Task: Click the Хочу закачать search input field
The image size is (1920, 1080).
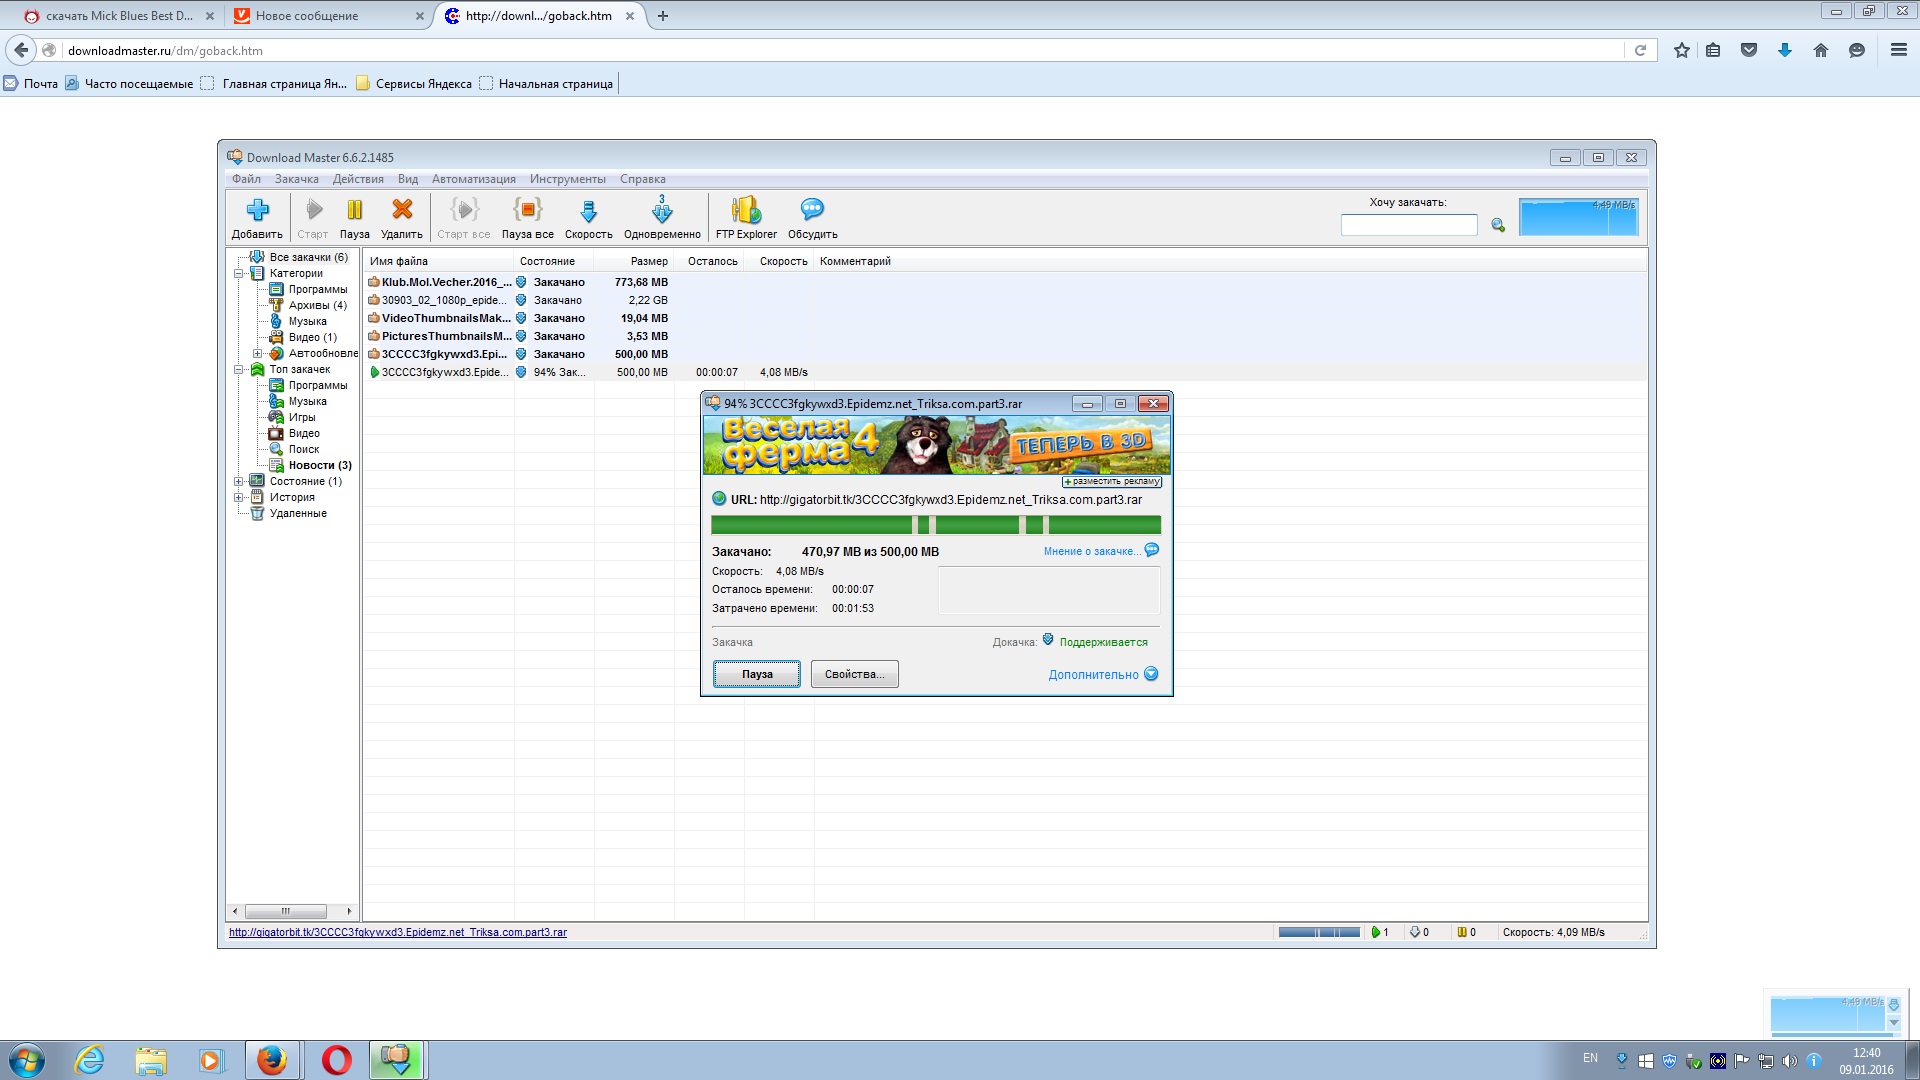Action: click(1409, 226)
